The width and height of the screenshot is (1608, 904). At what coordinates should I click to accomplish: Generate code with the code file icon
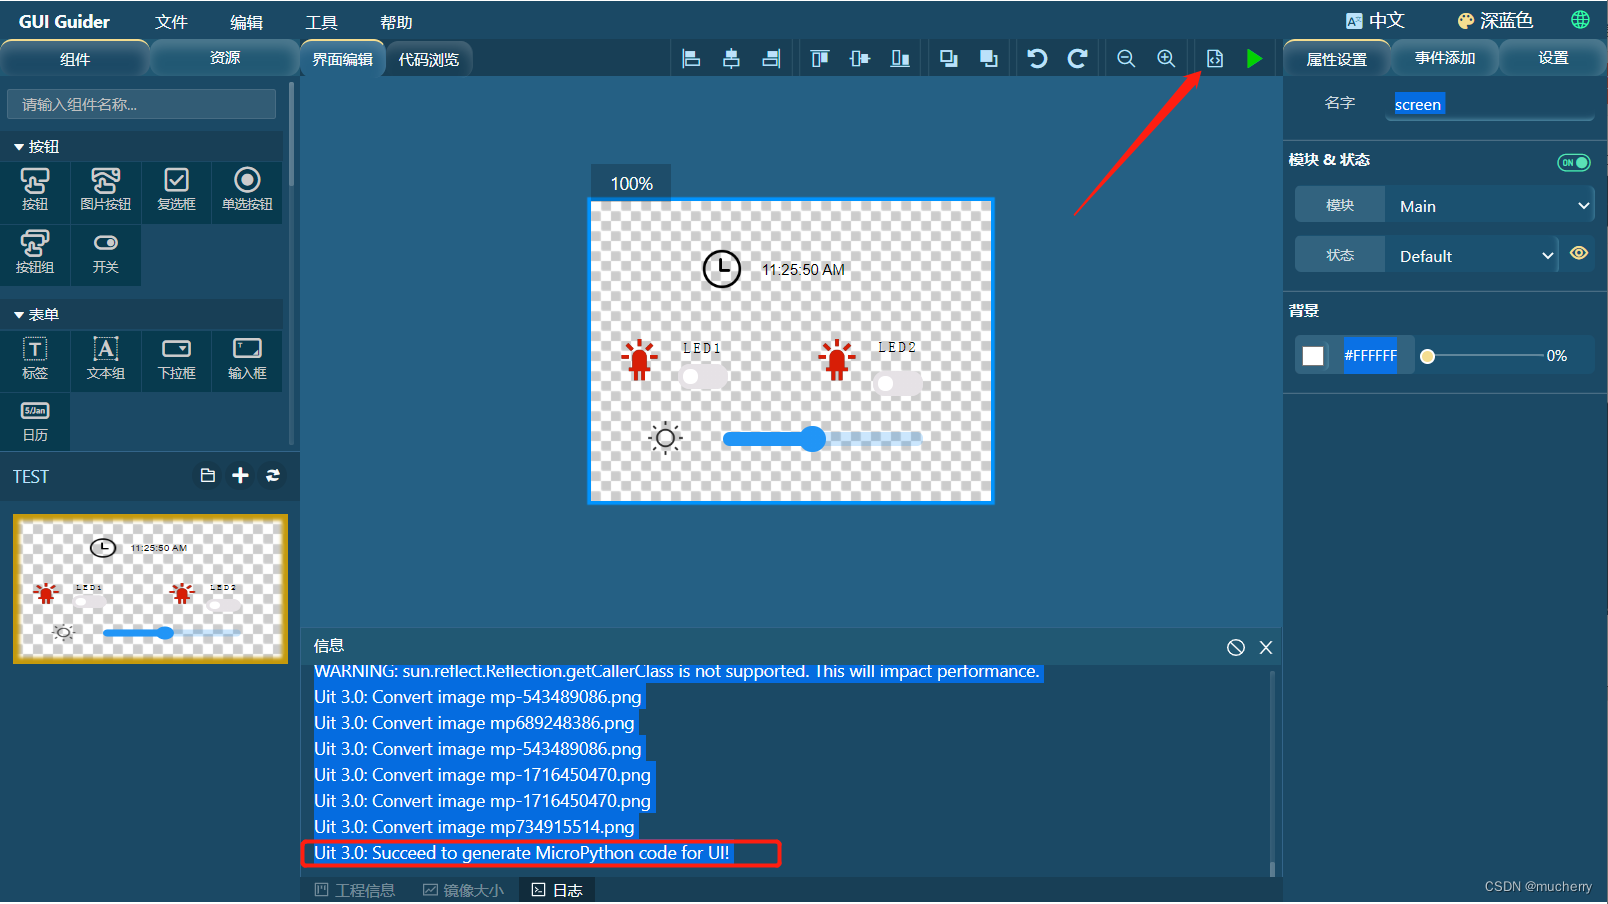1215,59
